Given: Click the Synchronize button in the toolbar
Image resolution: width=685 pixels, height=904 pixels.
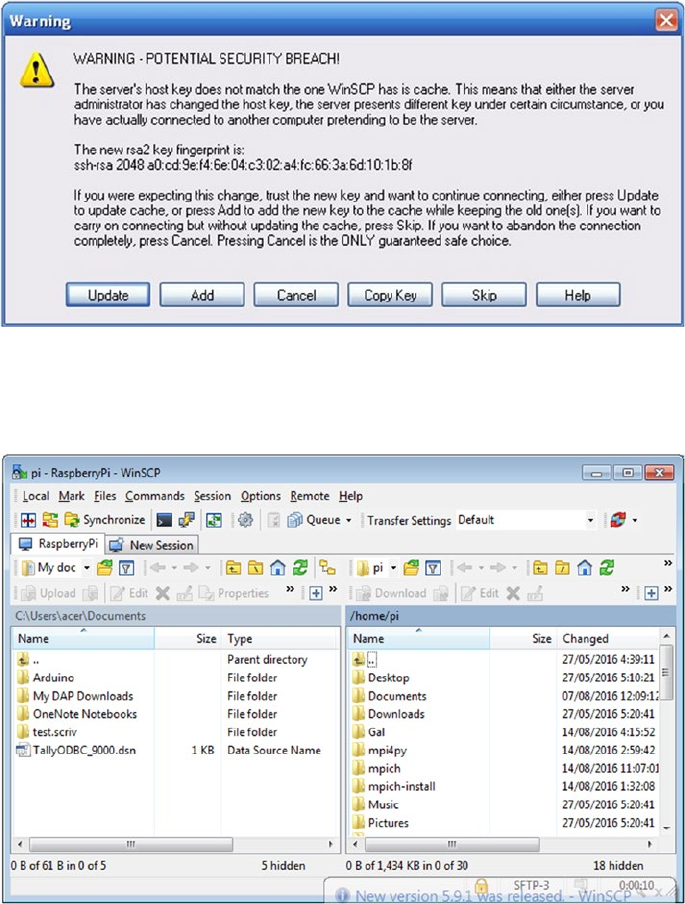Looking at the screenshot, I should [104, 520].
